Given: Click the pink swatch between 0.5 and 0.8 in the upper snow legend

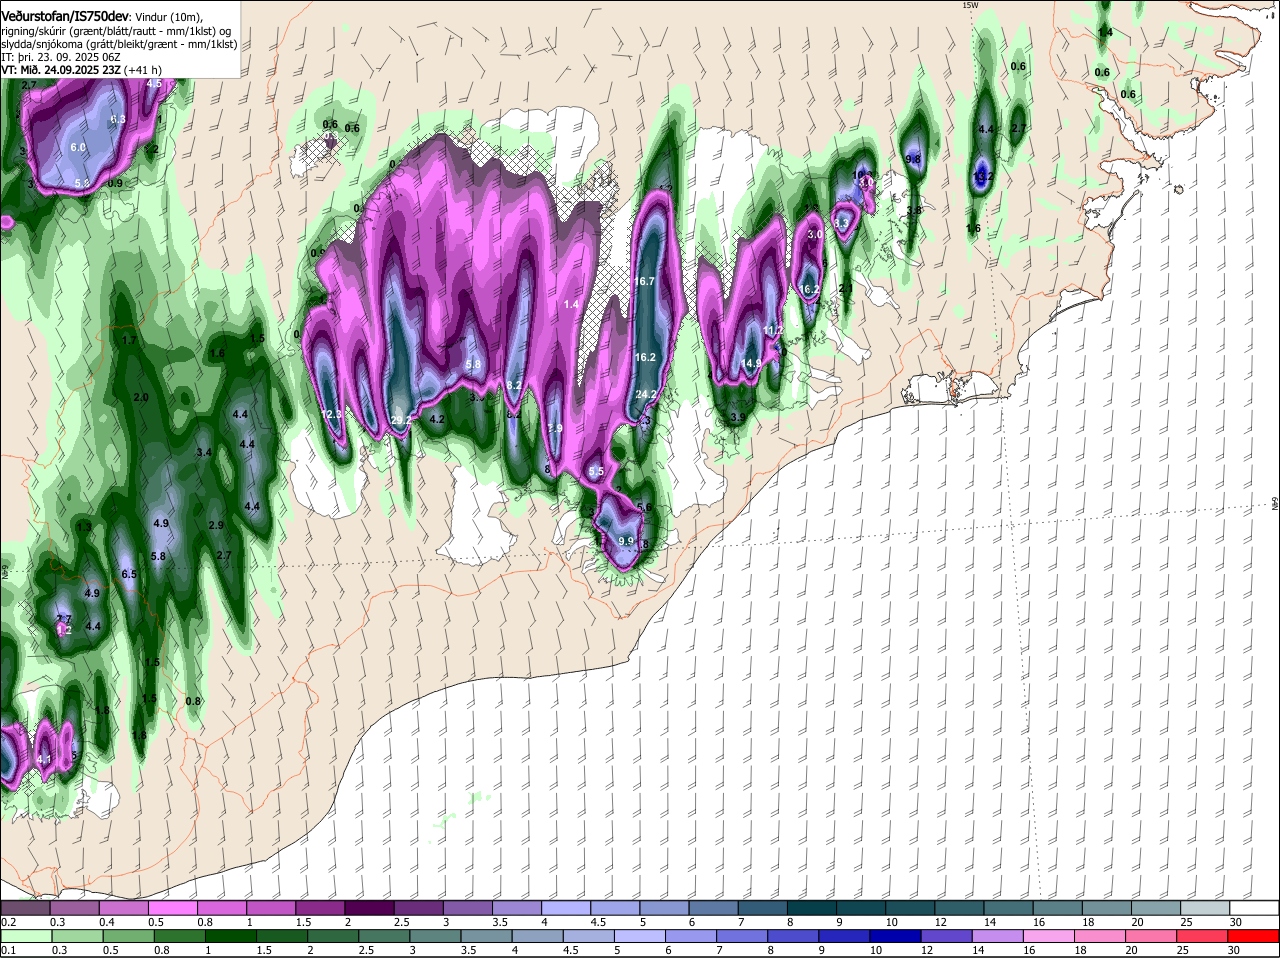Looking at the screenshot, I should [173, 908].
